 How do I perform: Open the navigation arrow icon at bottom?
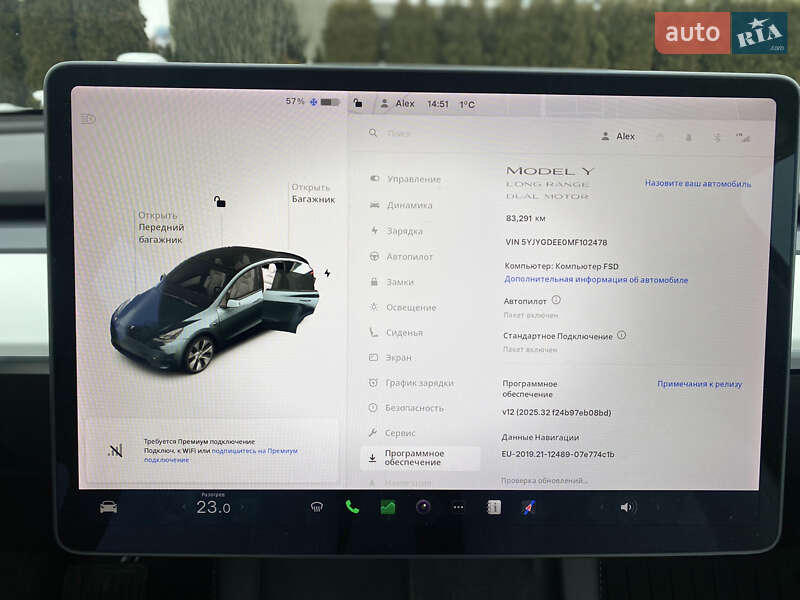[527, 508]
